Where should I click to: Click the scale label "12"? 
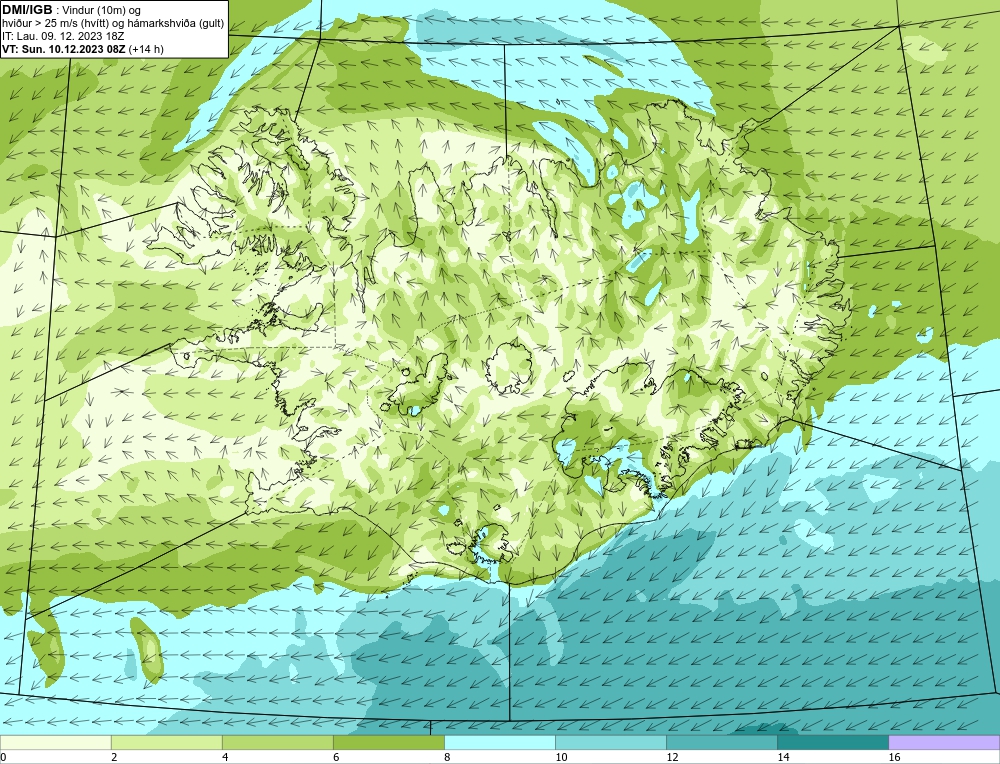(672, 757)
